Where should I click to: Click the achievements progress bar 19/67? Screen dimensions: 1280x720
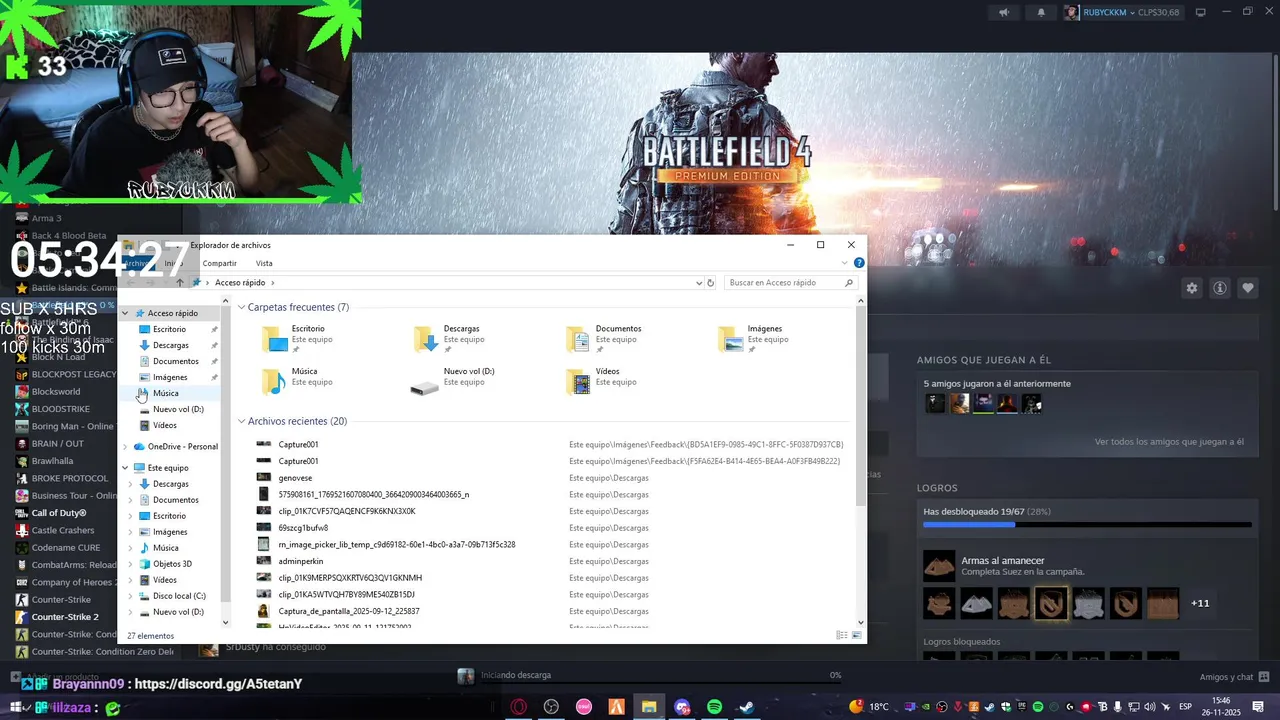click(x=1087, y=524)
